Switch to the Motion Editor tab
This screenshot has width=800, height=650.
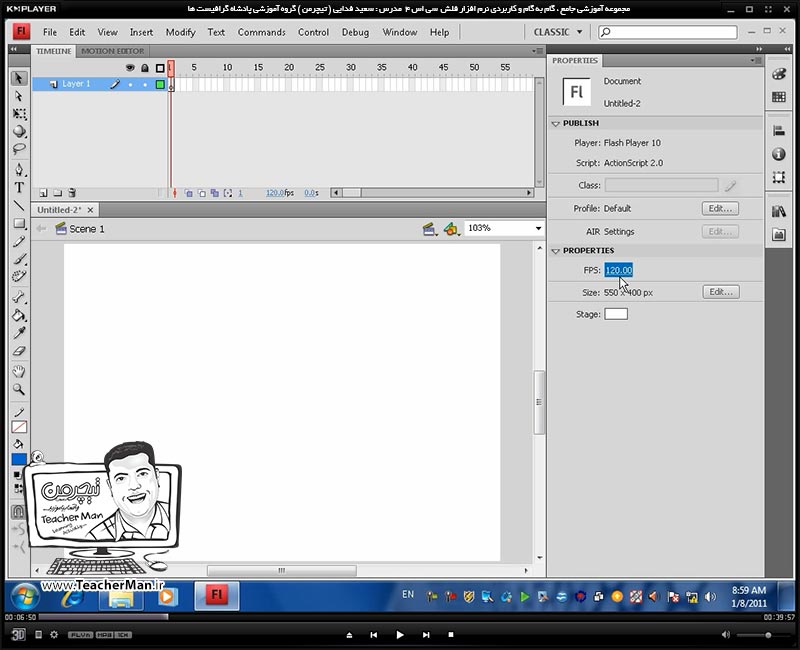click(x=113, y=51)
